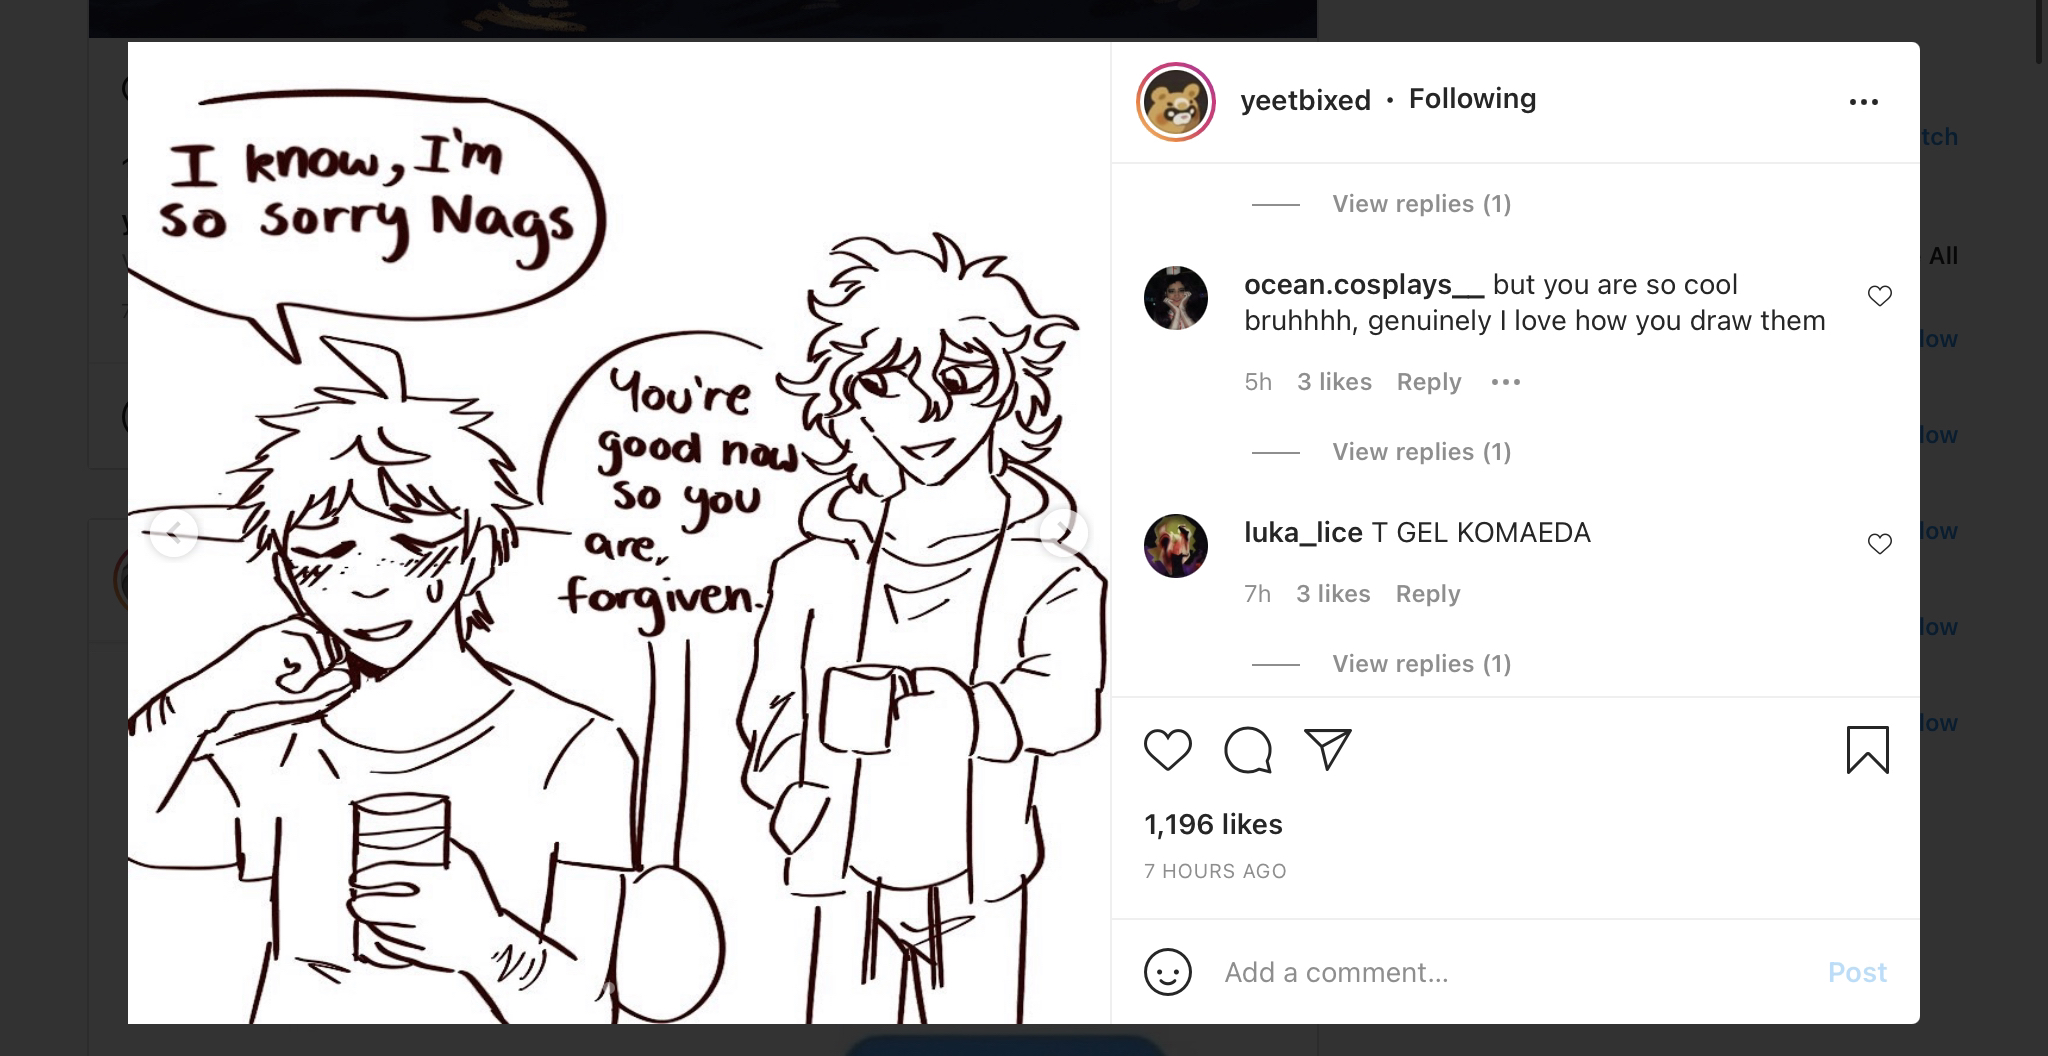Expand replies under ocean.cosplays__ comment
The image size is (2048, 1056).
click(x=1421, y=452)
